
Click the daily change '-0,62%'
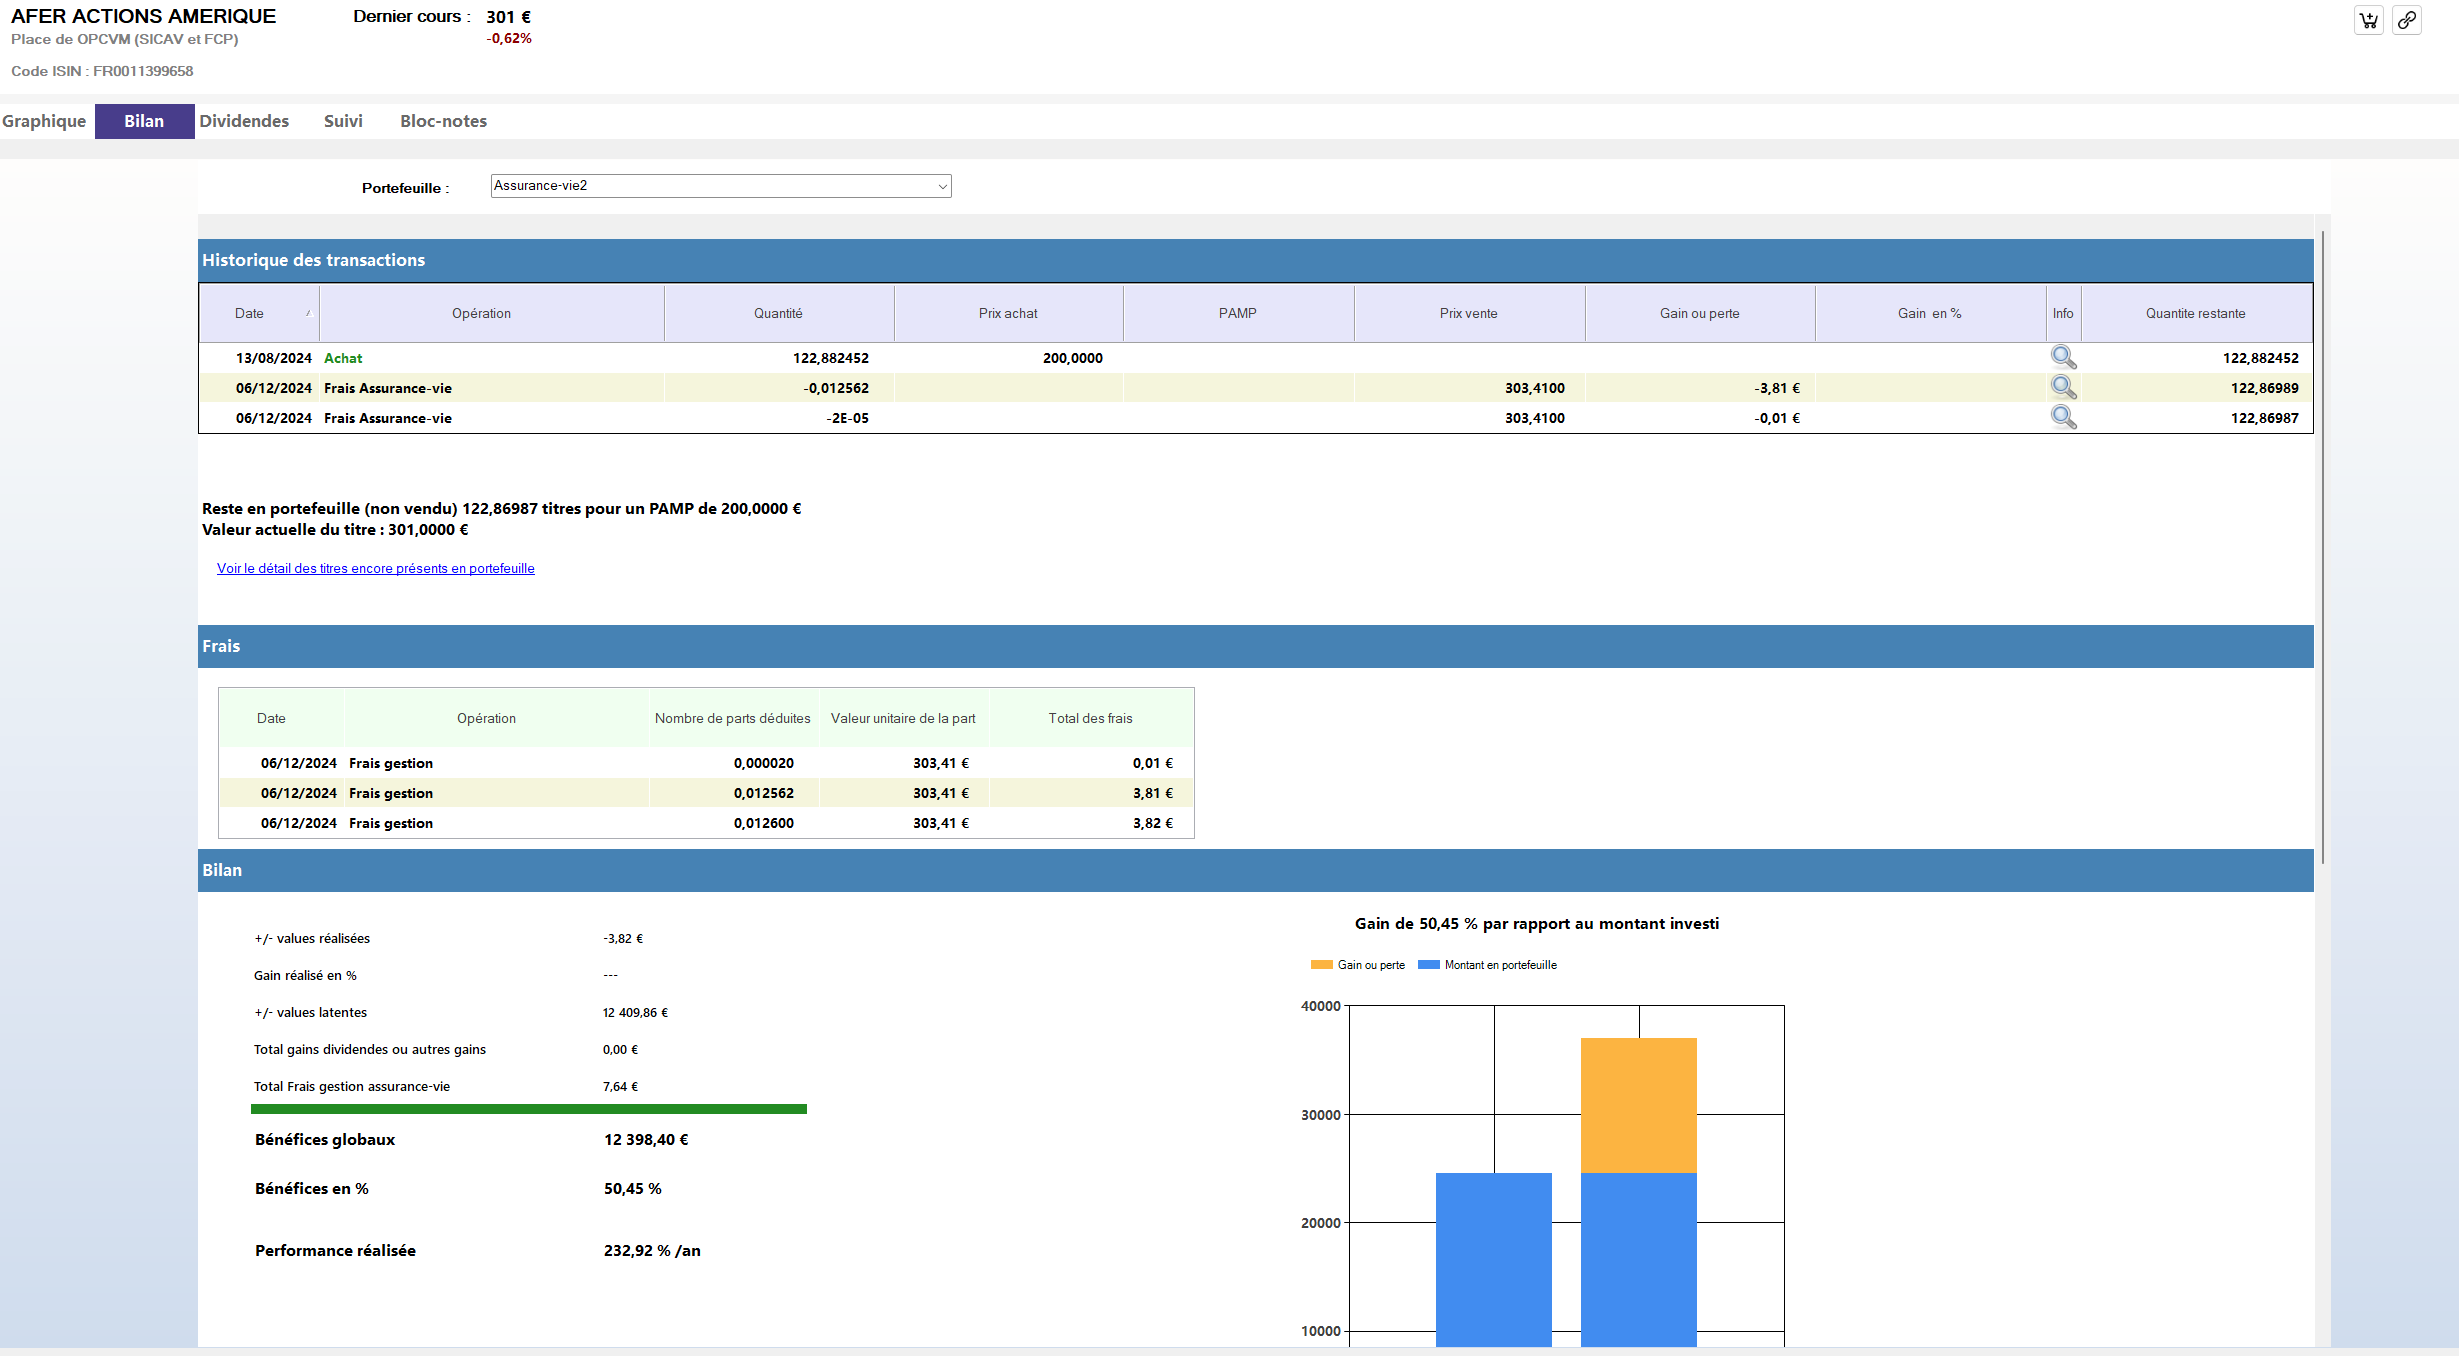[509, 38]
